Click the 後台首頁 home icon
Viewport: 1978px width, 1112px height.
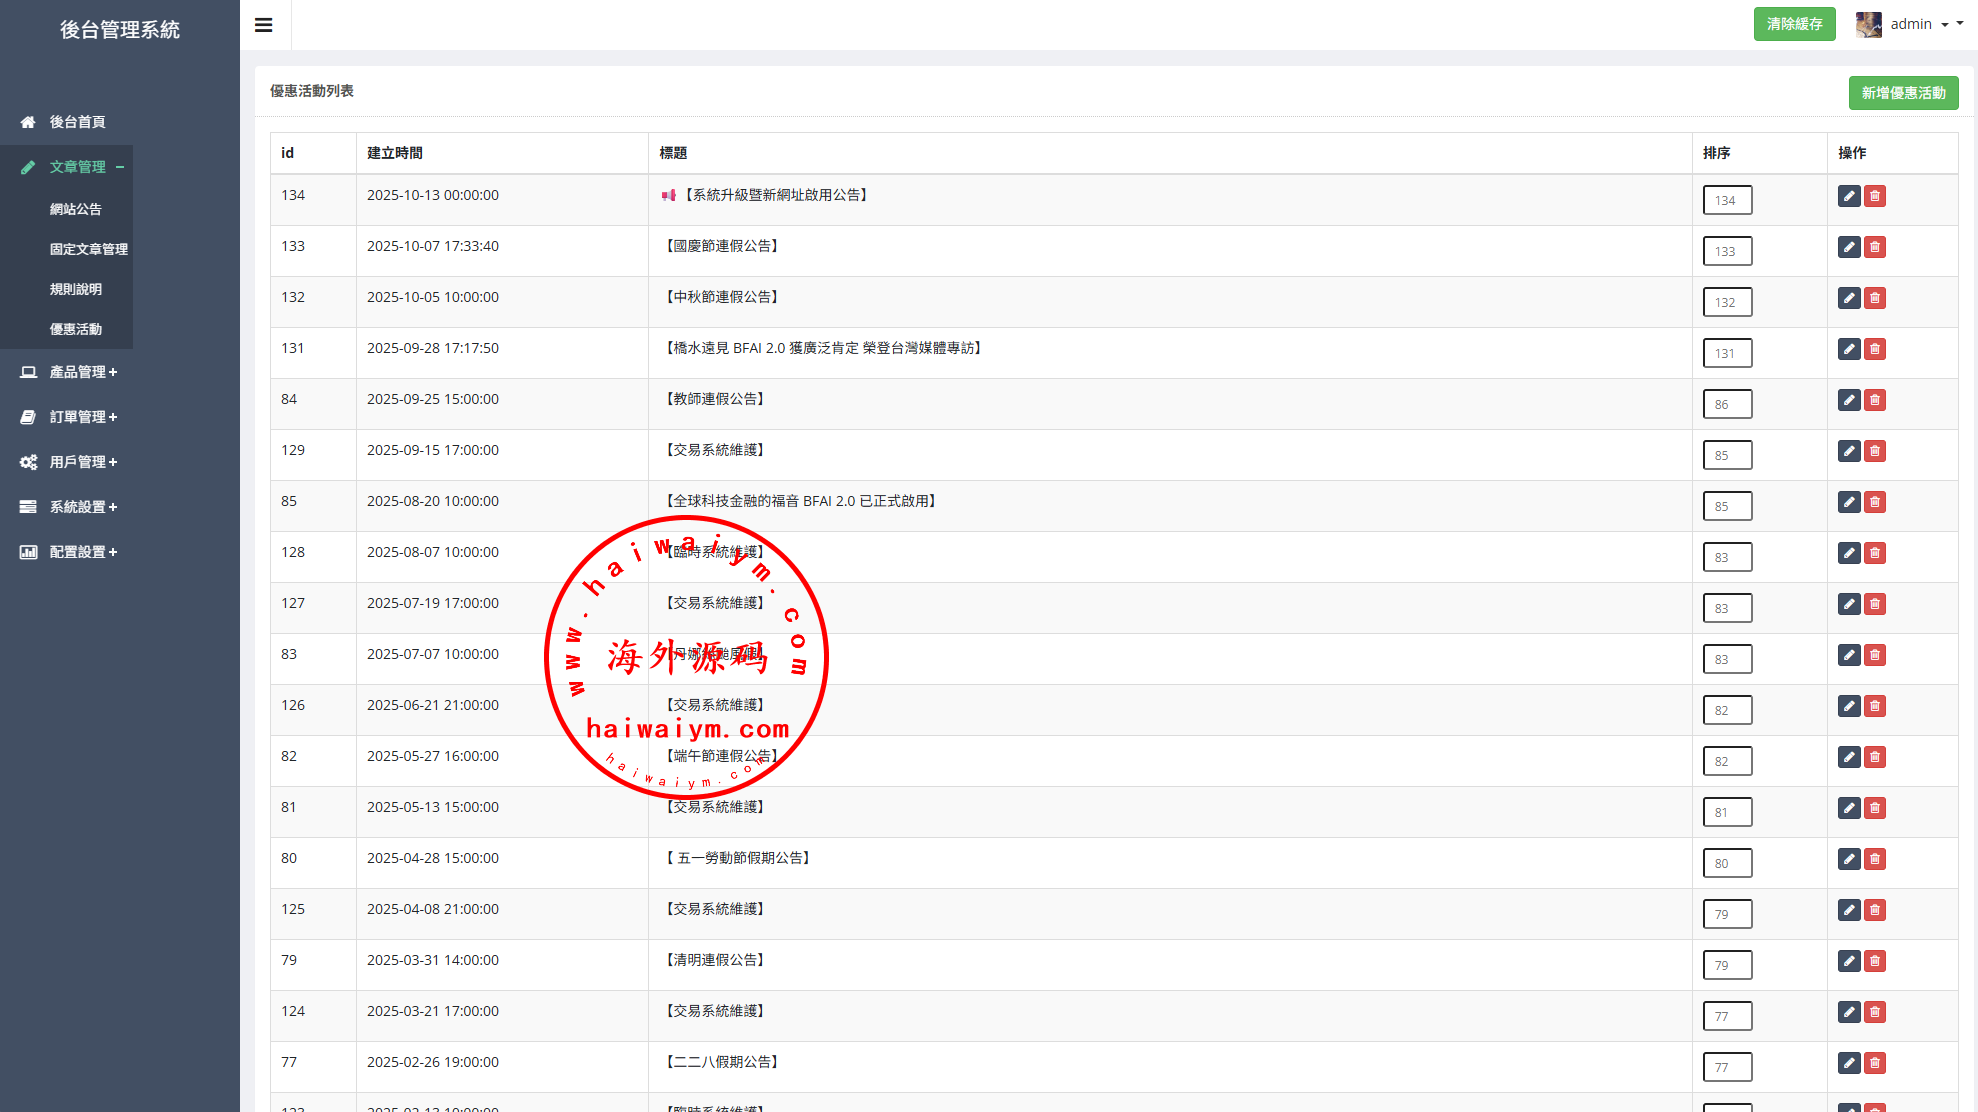[x=28, y=122]
